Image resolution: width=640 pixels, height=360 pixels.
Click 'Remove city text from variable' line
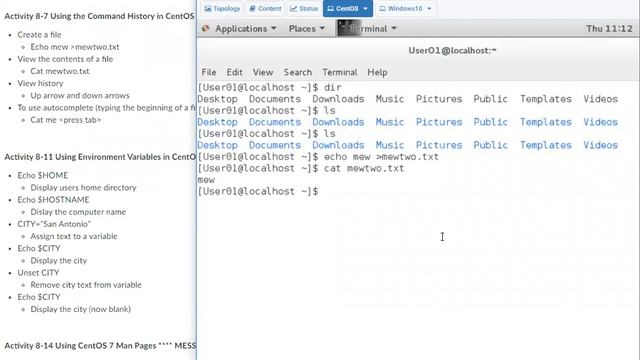point(86,285)
